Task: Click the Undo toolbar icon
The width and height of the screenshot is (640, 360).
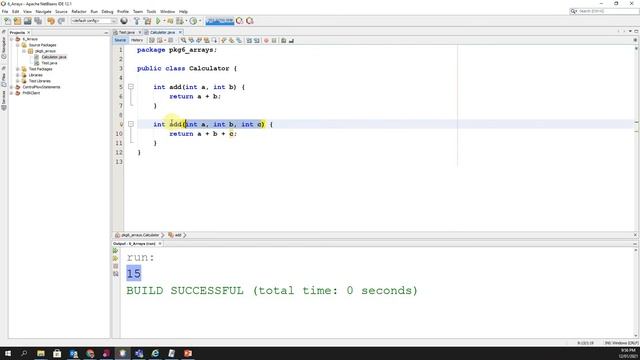Action: [51, 21]
